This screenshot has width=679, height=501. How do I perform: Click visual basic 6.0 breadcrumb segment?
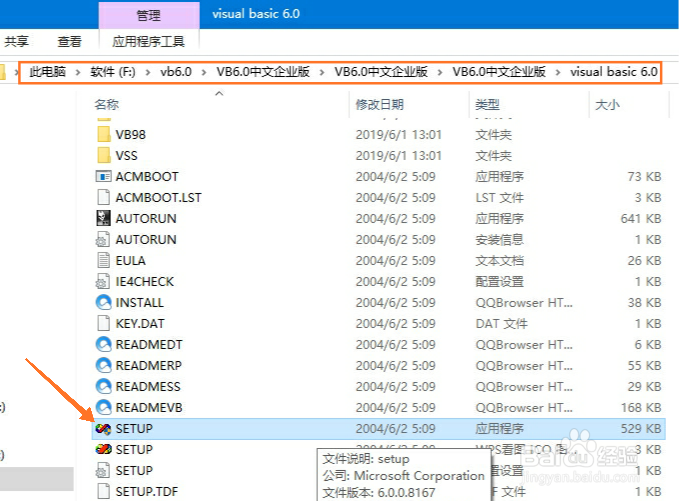click(x=614, y=72)
